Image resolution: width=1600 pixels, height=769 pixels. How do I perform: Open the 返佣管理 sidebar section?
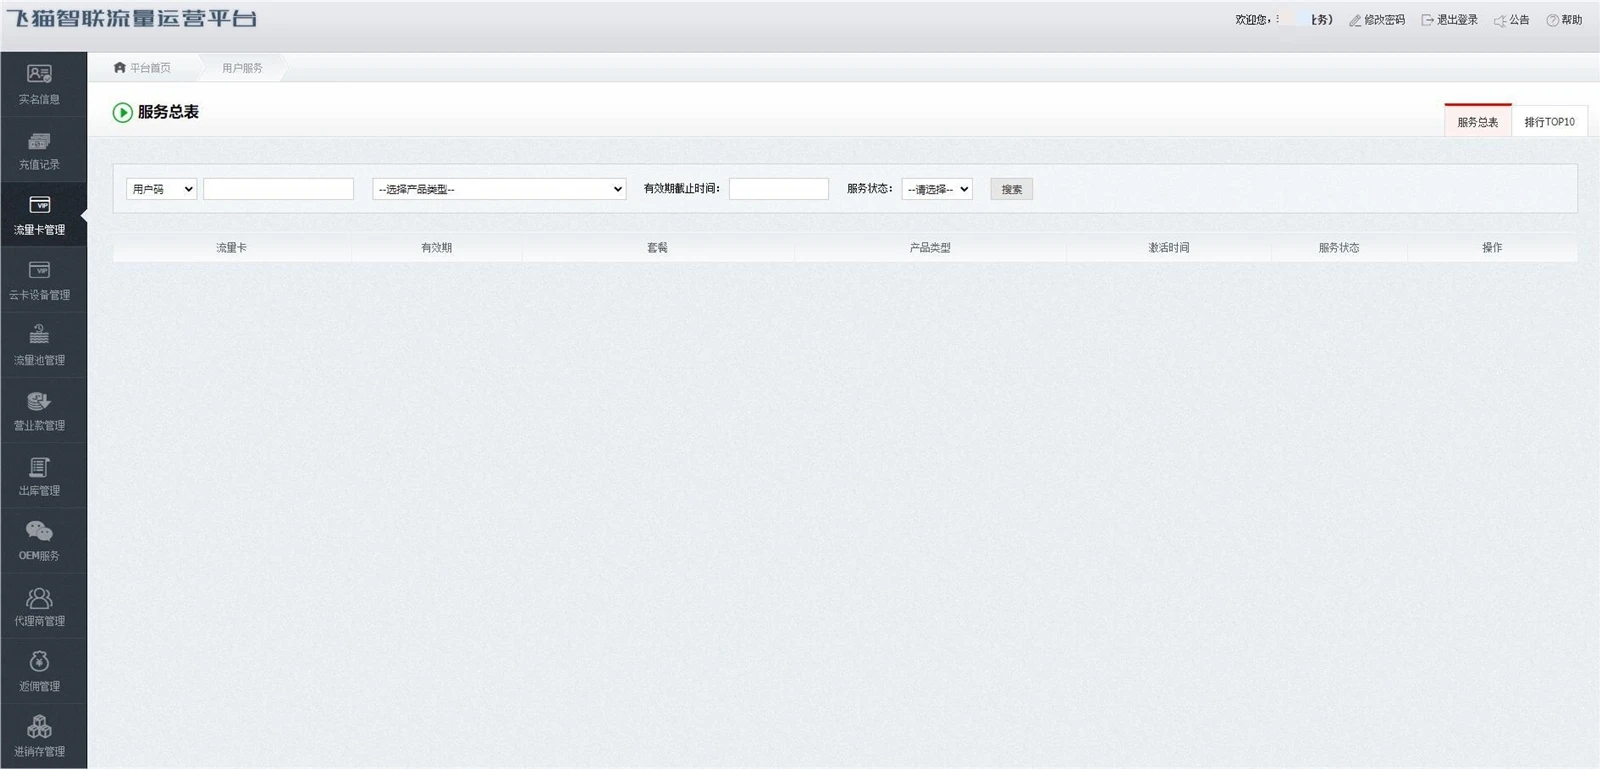pos(39,671)
